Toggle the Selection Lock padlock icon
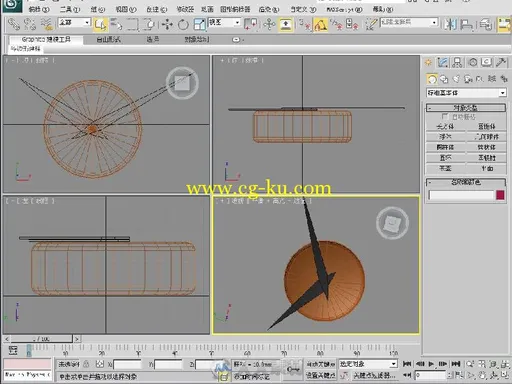The height and width of the screenshot is (384, 512). point(86,364)
